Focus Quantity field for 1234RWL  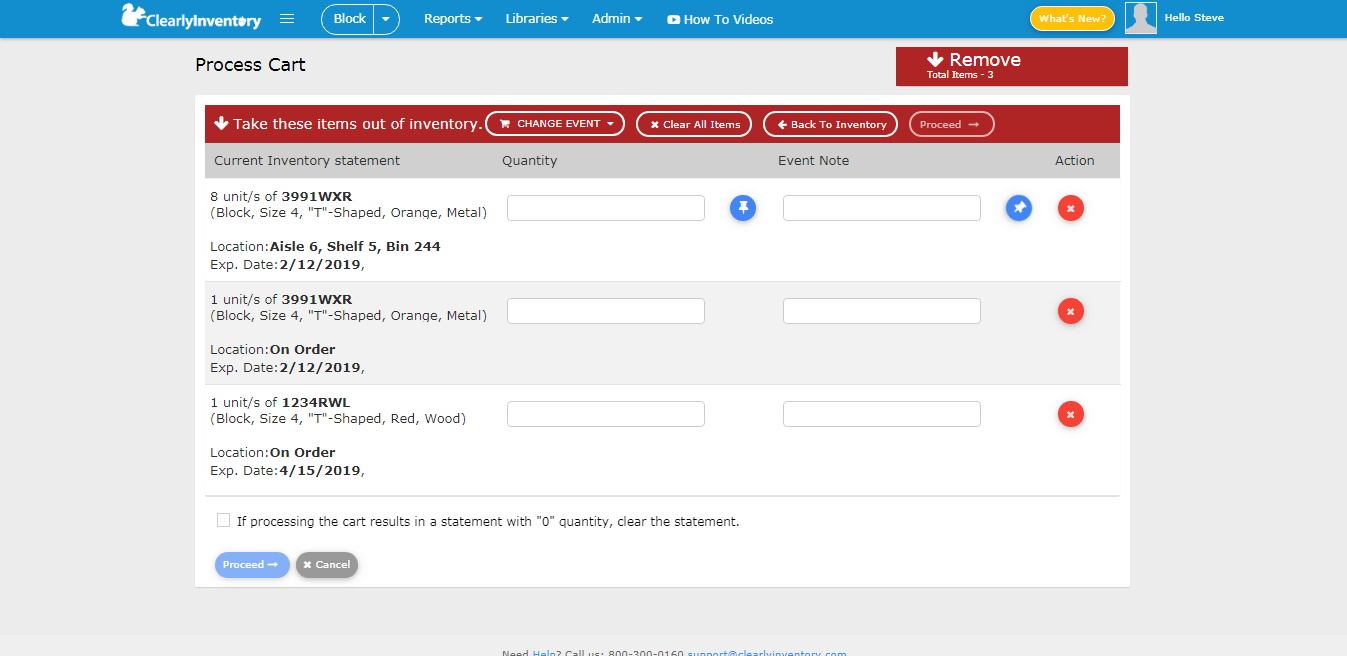point(606,414)
